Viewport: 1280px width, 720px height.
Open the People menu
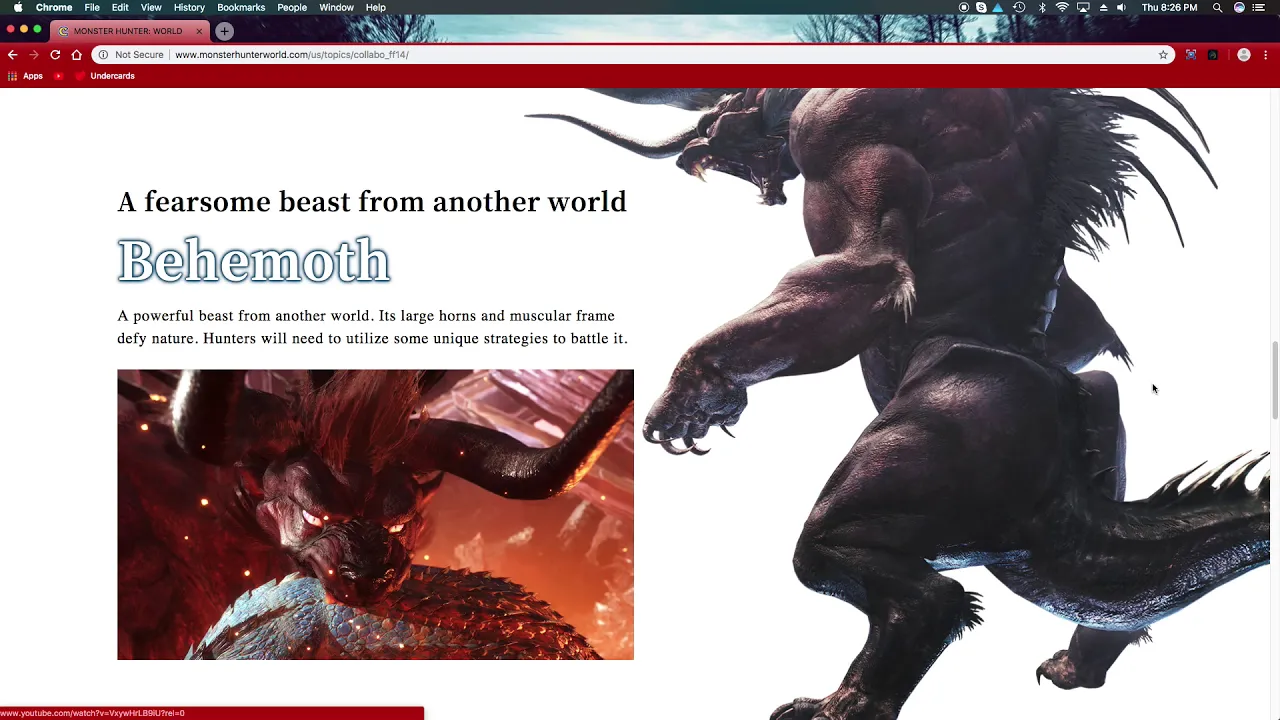coord(292,7)
